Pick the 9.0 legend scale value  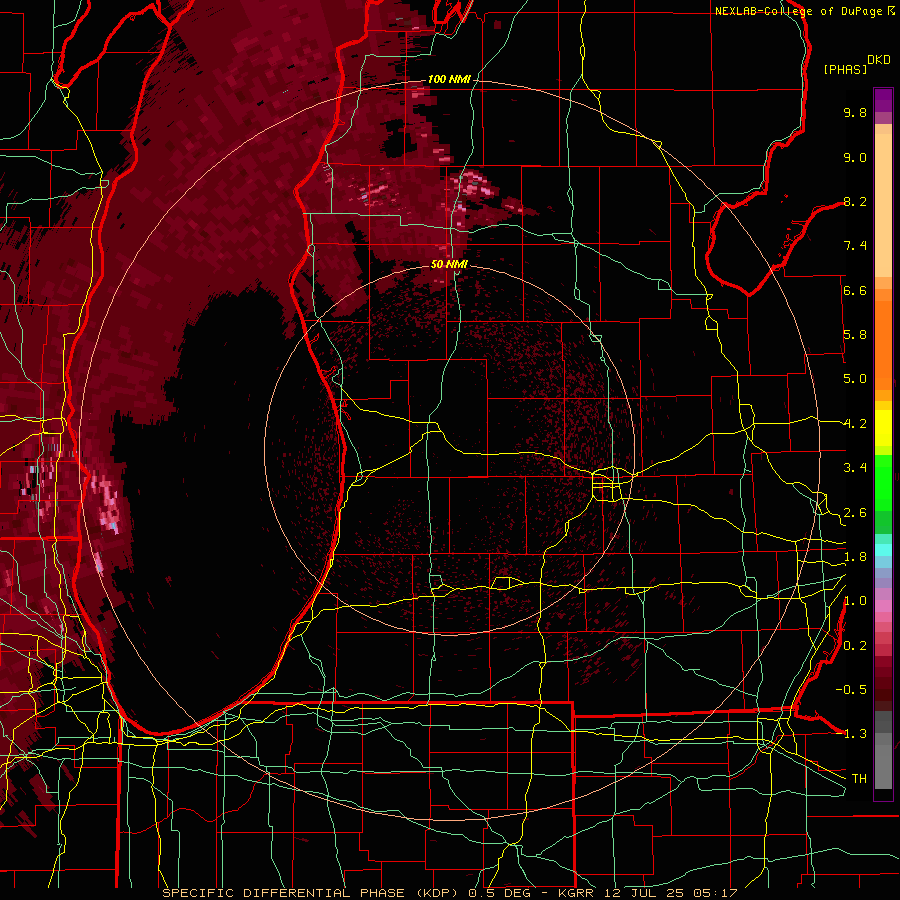coord(855,157)
